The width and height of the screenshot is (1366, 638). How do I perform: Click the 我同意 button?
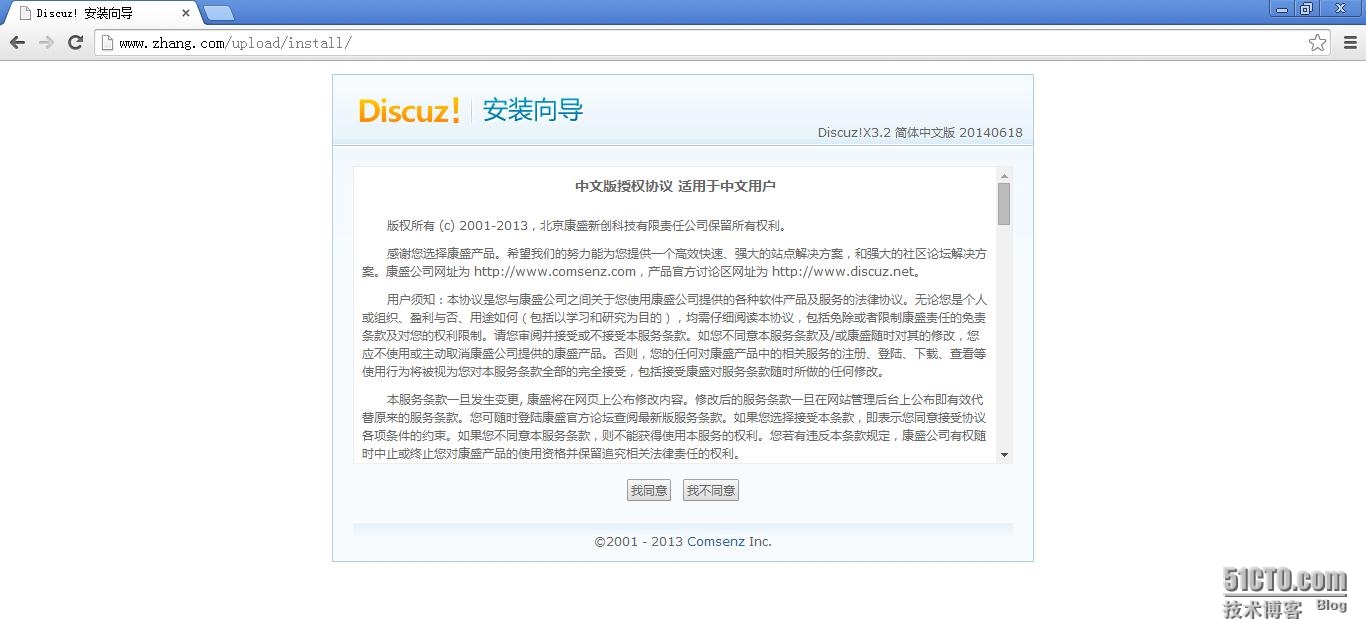point(649,490)
